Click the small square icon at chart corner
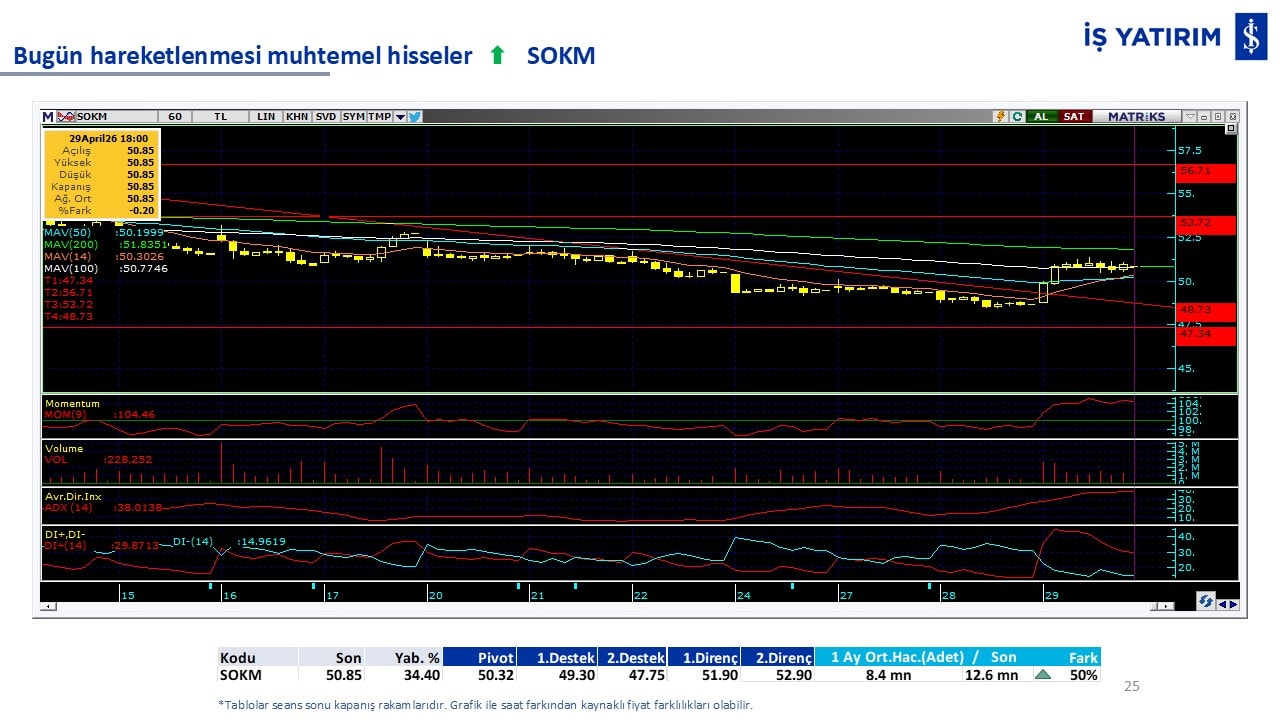 pos(1231,129)
